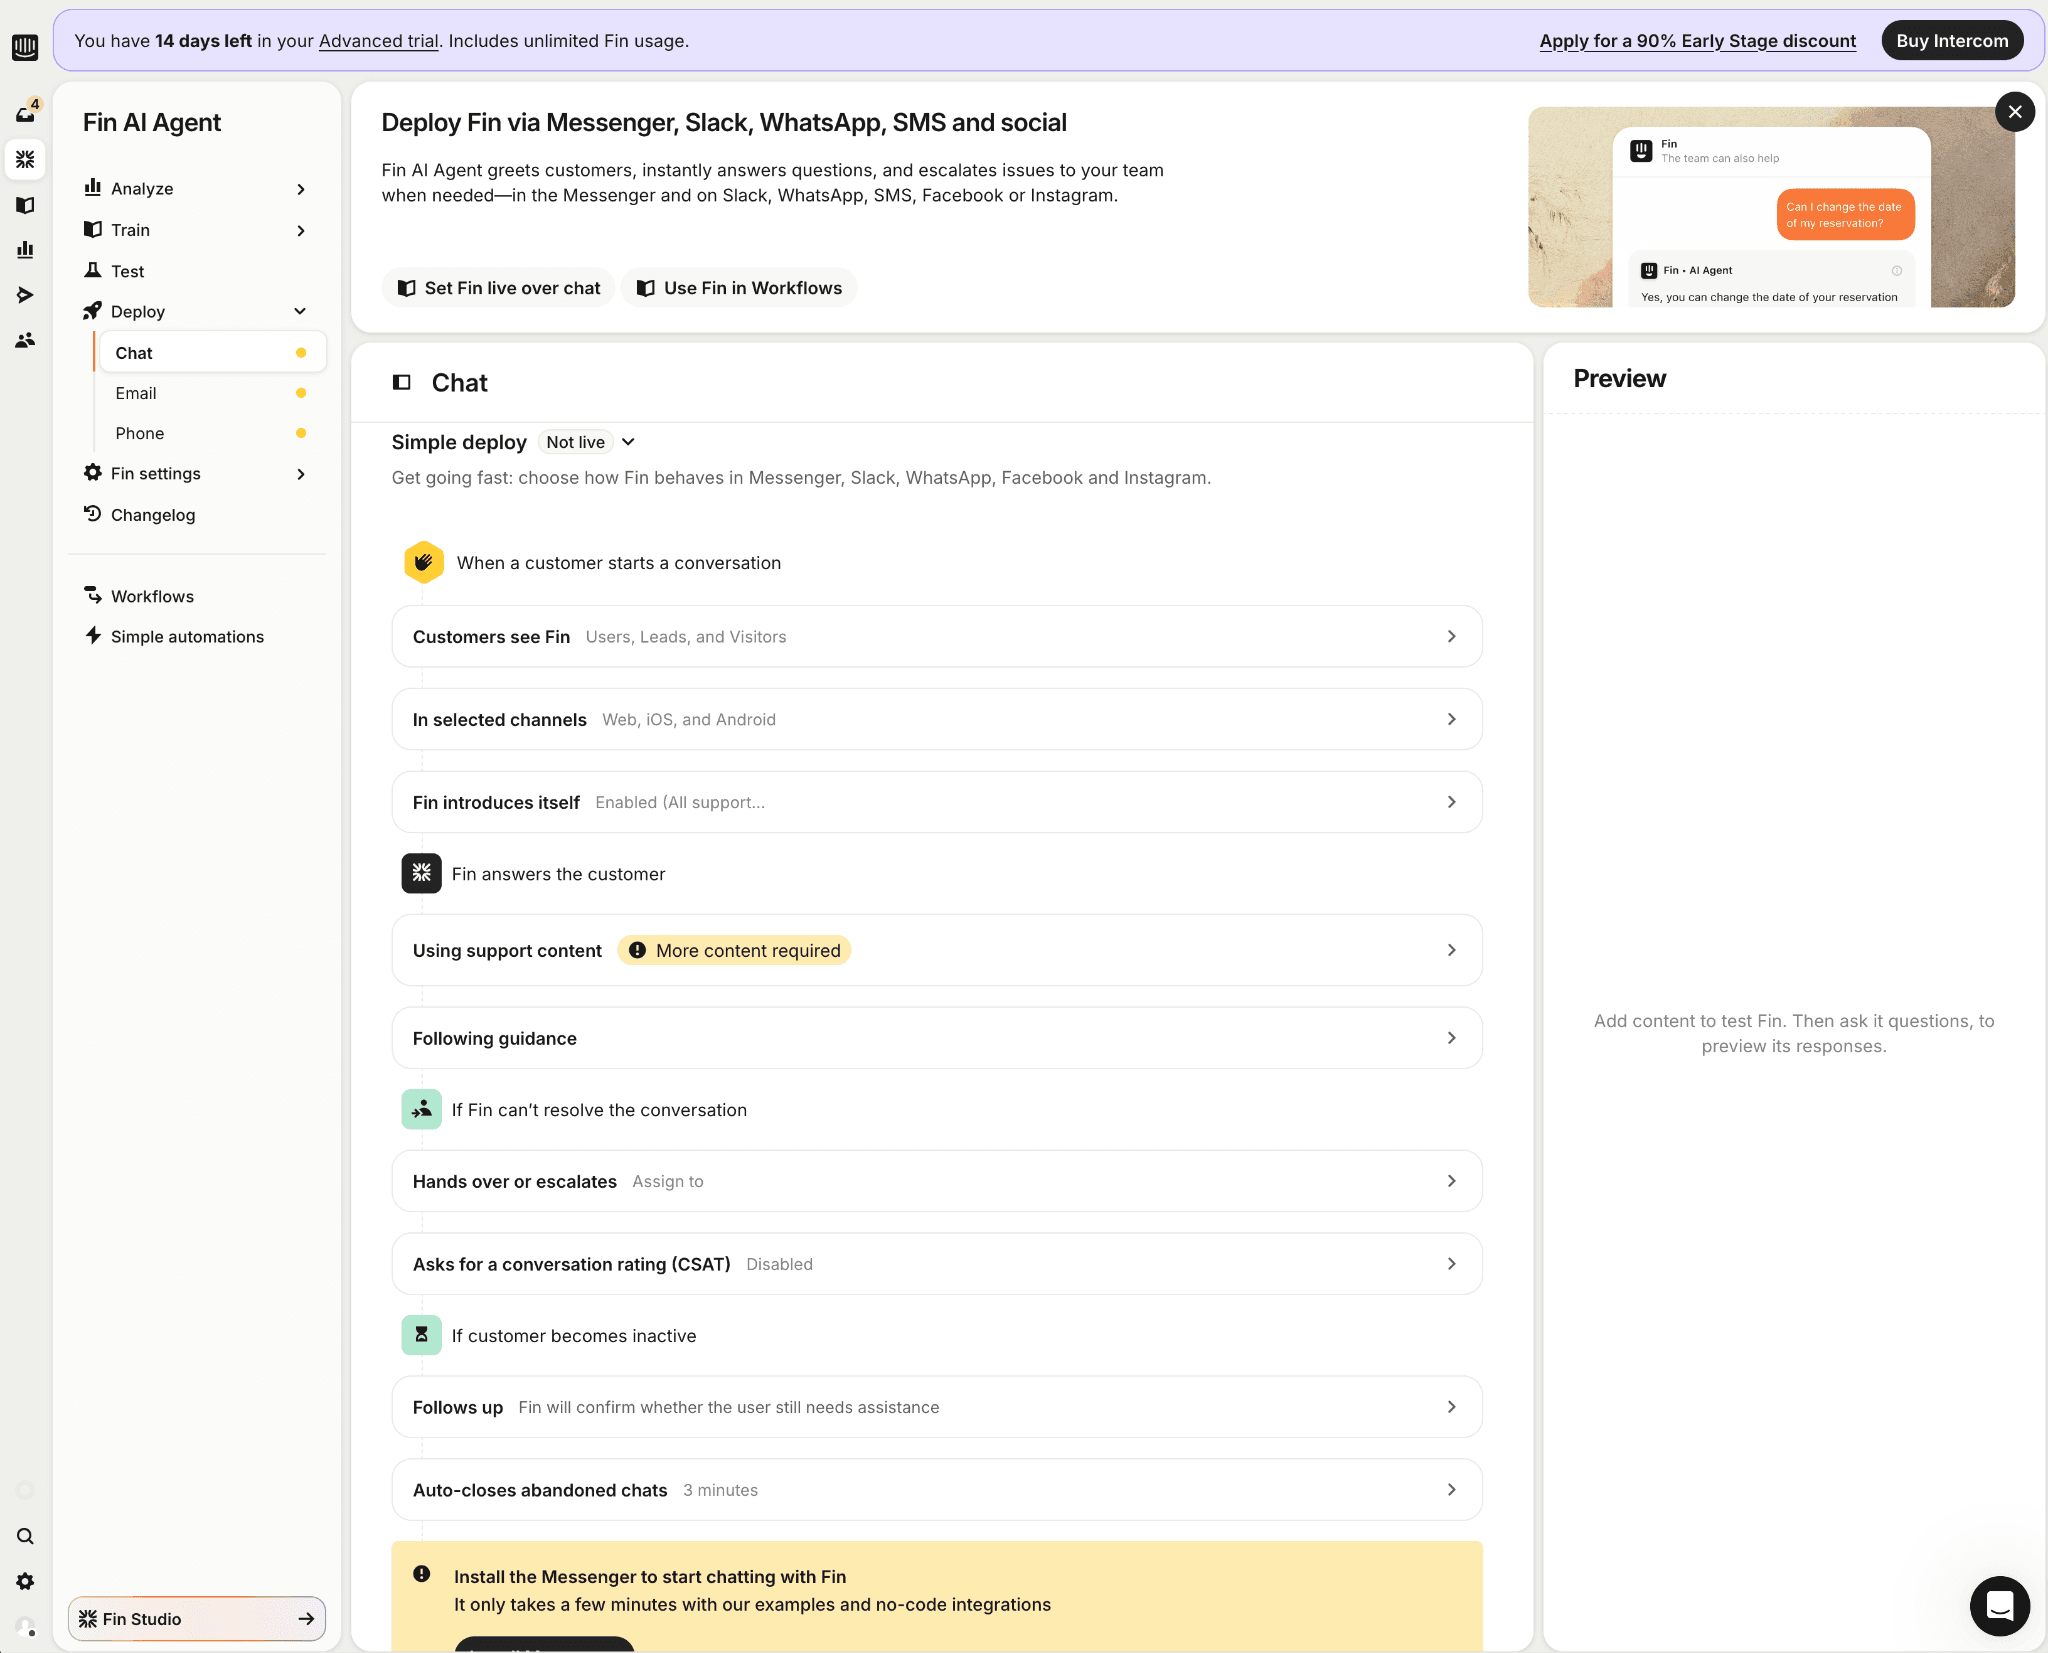Open Outbound paper-plane icon in left rail

point(25,295)
